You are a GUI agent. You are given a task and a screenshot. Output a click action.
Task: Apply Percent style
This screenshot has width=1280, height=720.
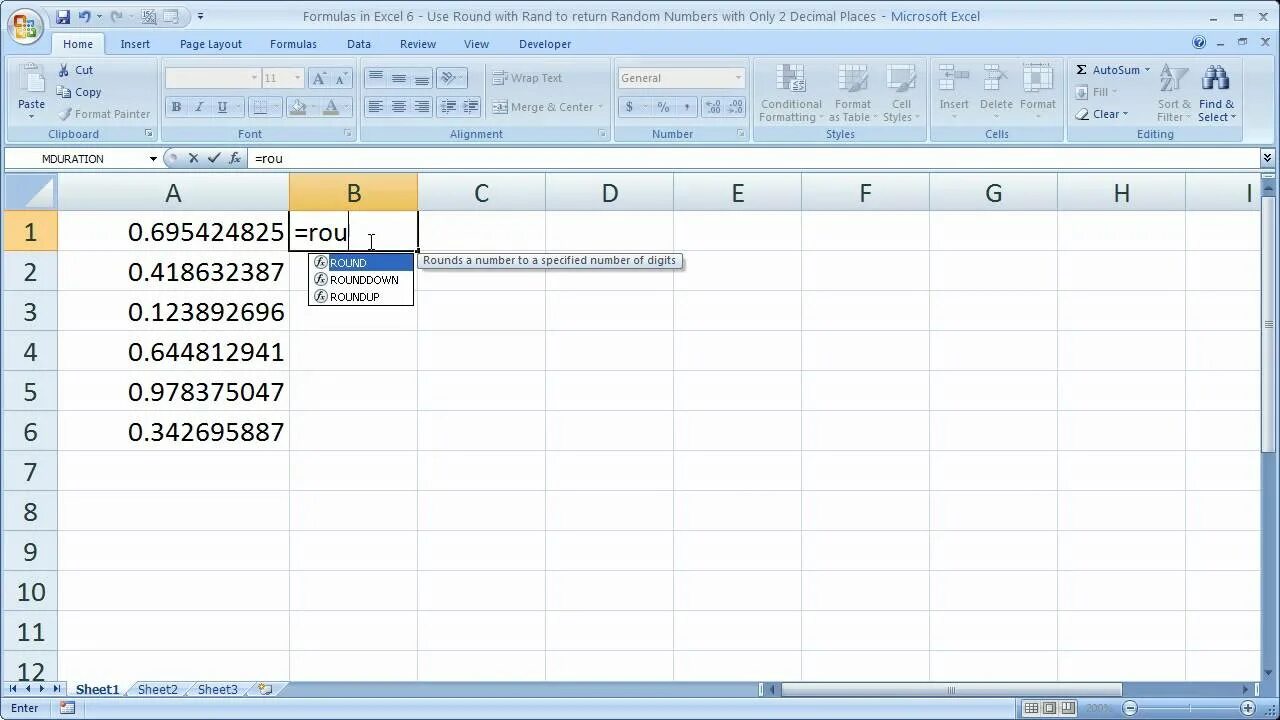click(x=663, y=107)
